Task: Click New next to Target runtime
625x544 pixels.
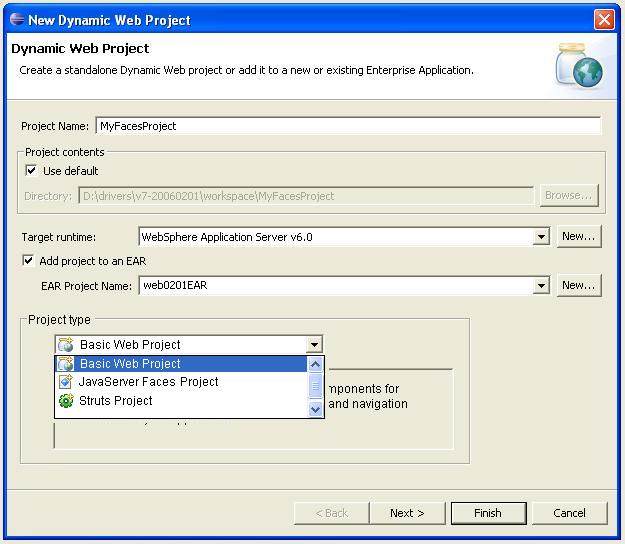Action: (579, 237)
